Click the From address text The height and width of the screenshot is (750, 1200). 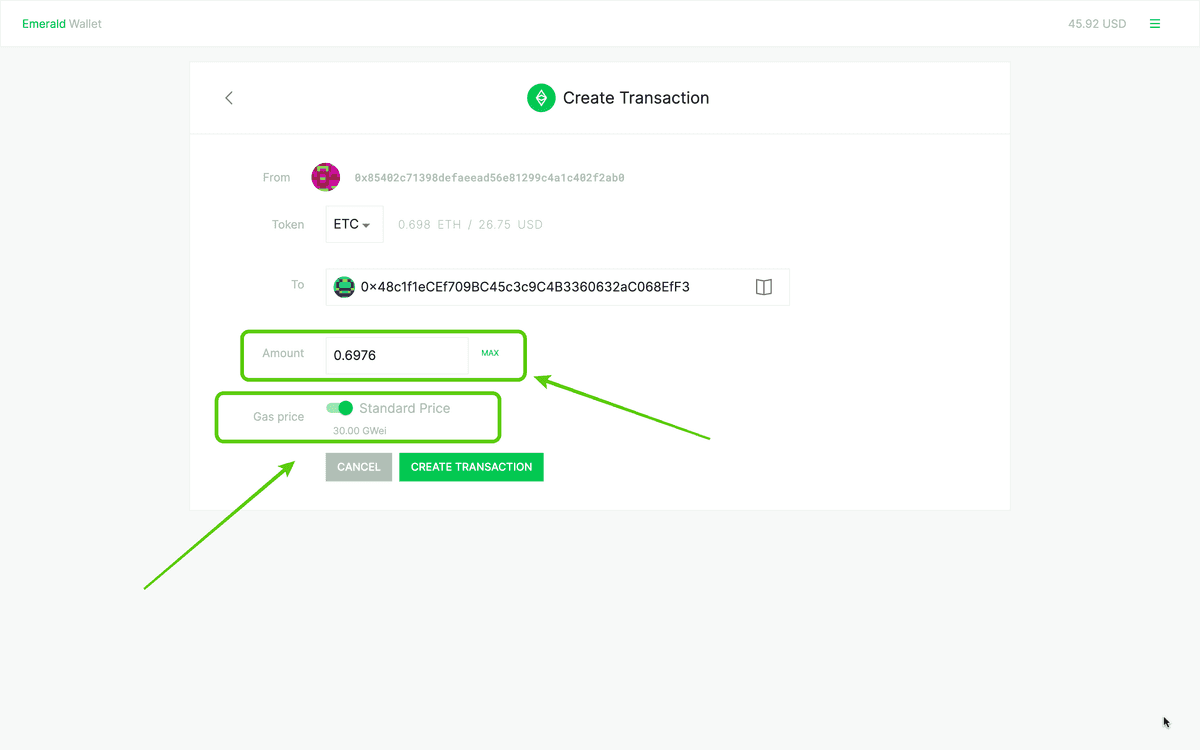[x=489, y=178]
